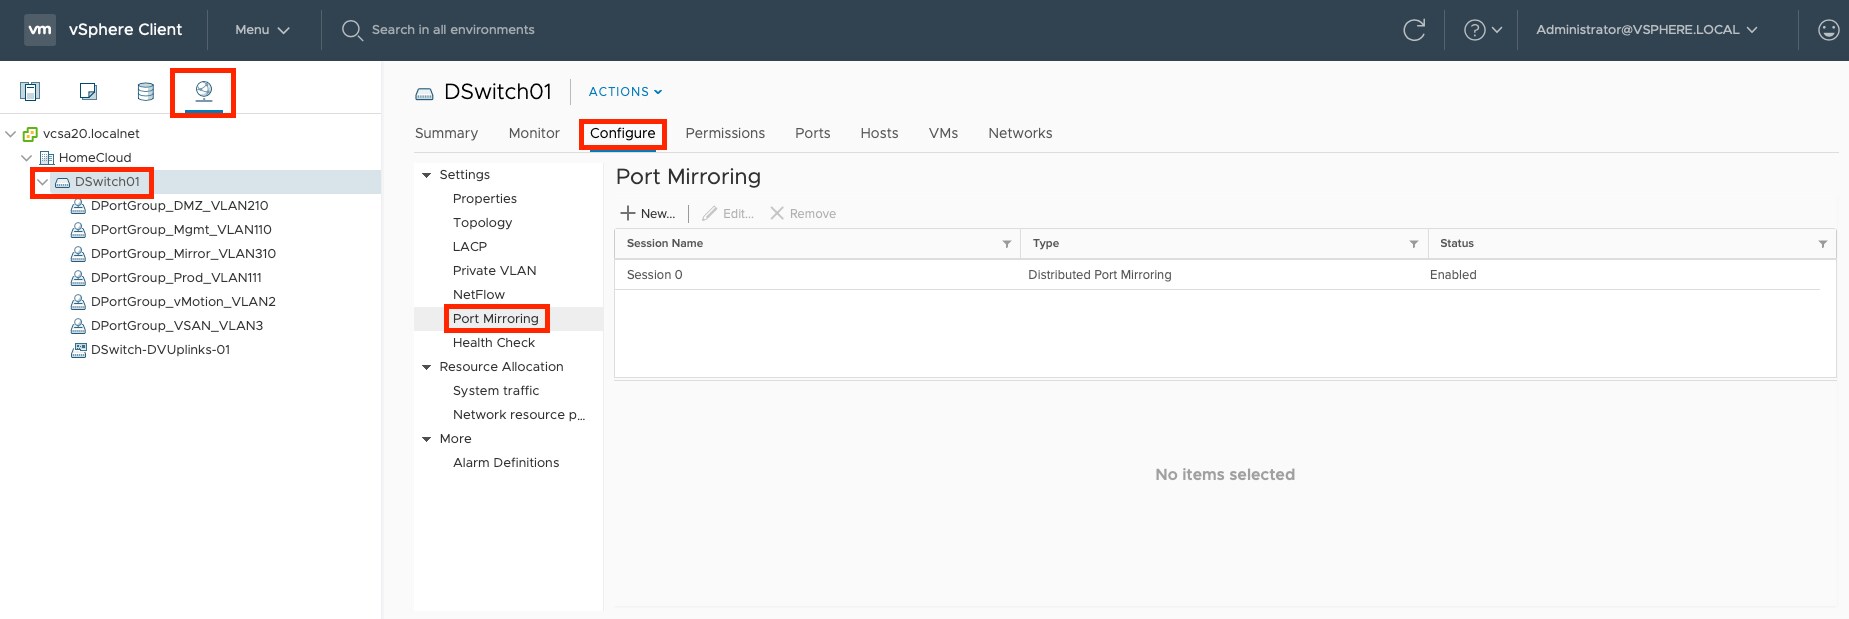Switch to the Networks tab
The image size is (1849, 619).
(x=1020, y=133)
